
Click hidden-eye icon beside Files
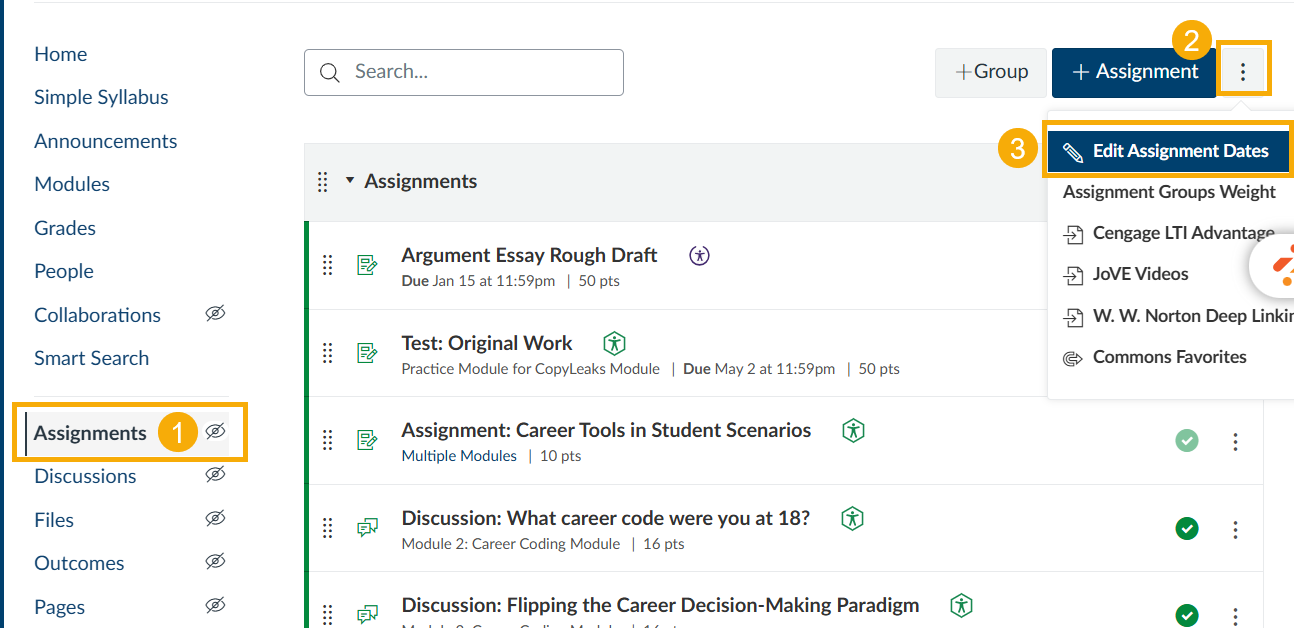(x=215, y=519)
